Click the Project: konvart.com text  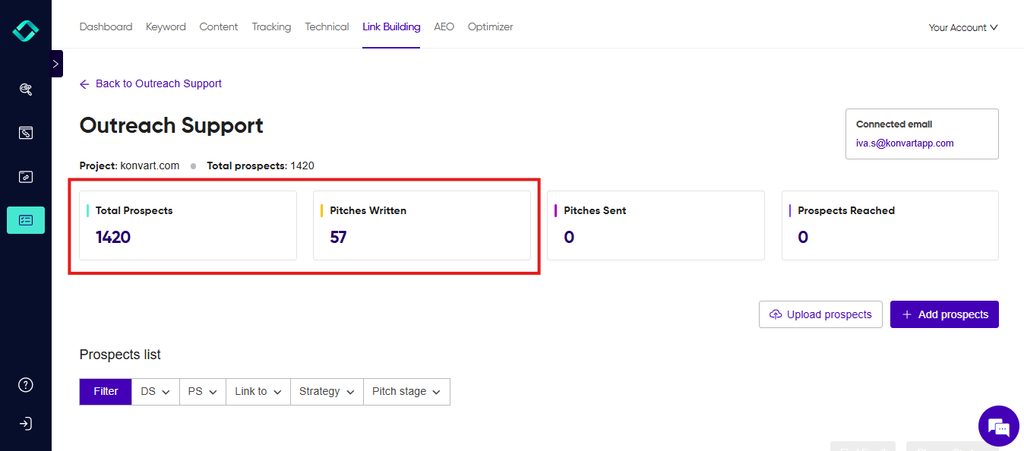tap(129, 166)
